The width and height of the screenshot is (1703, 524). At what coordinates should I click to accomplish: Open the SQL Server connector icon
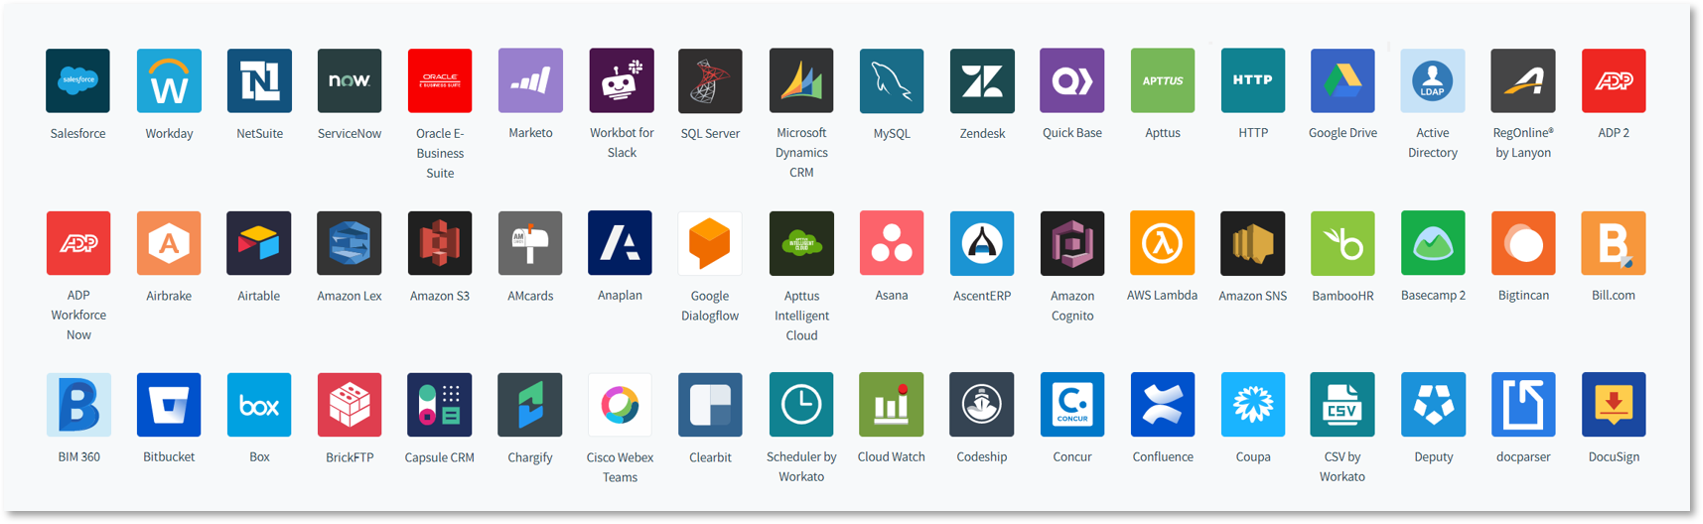710,81
